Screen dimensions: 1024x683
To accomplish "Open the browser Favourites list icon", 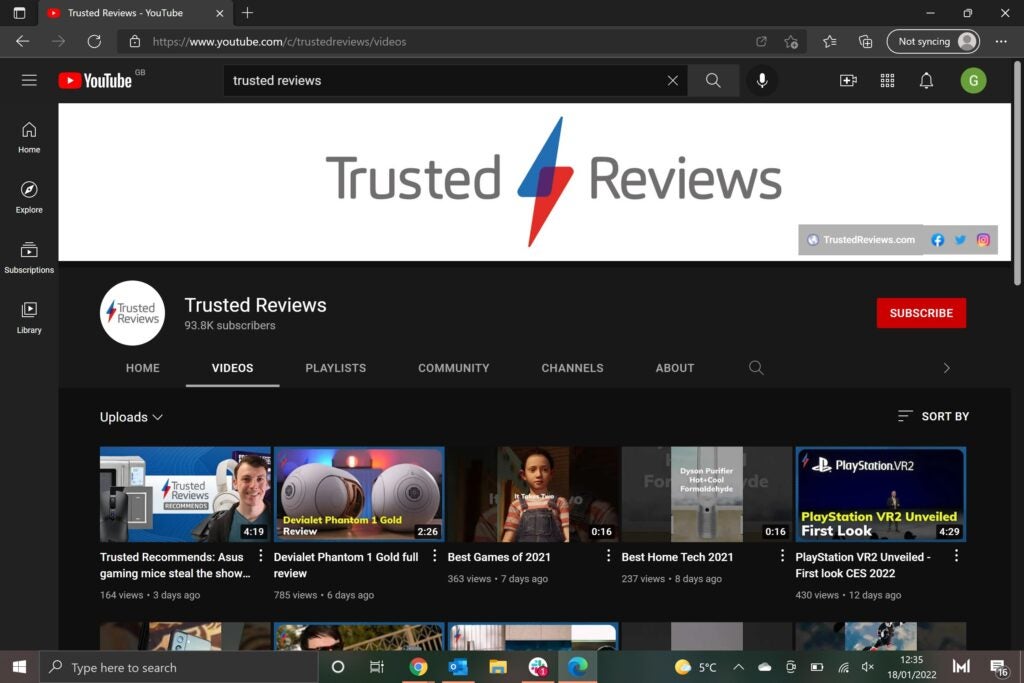I will [x=829, y=42].
